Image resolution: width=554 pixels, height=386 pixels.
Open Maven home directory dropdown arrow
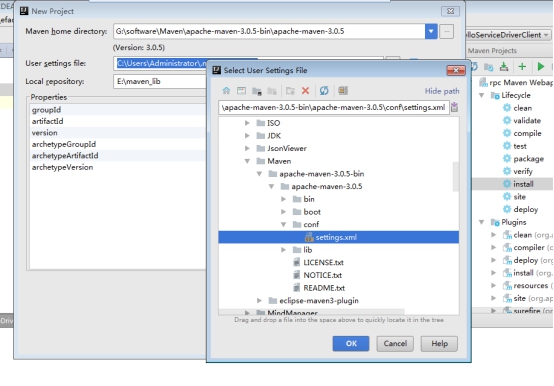point(431,31)
